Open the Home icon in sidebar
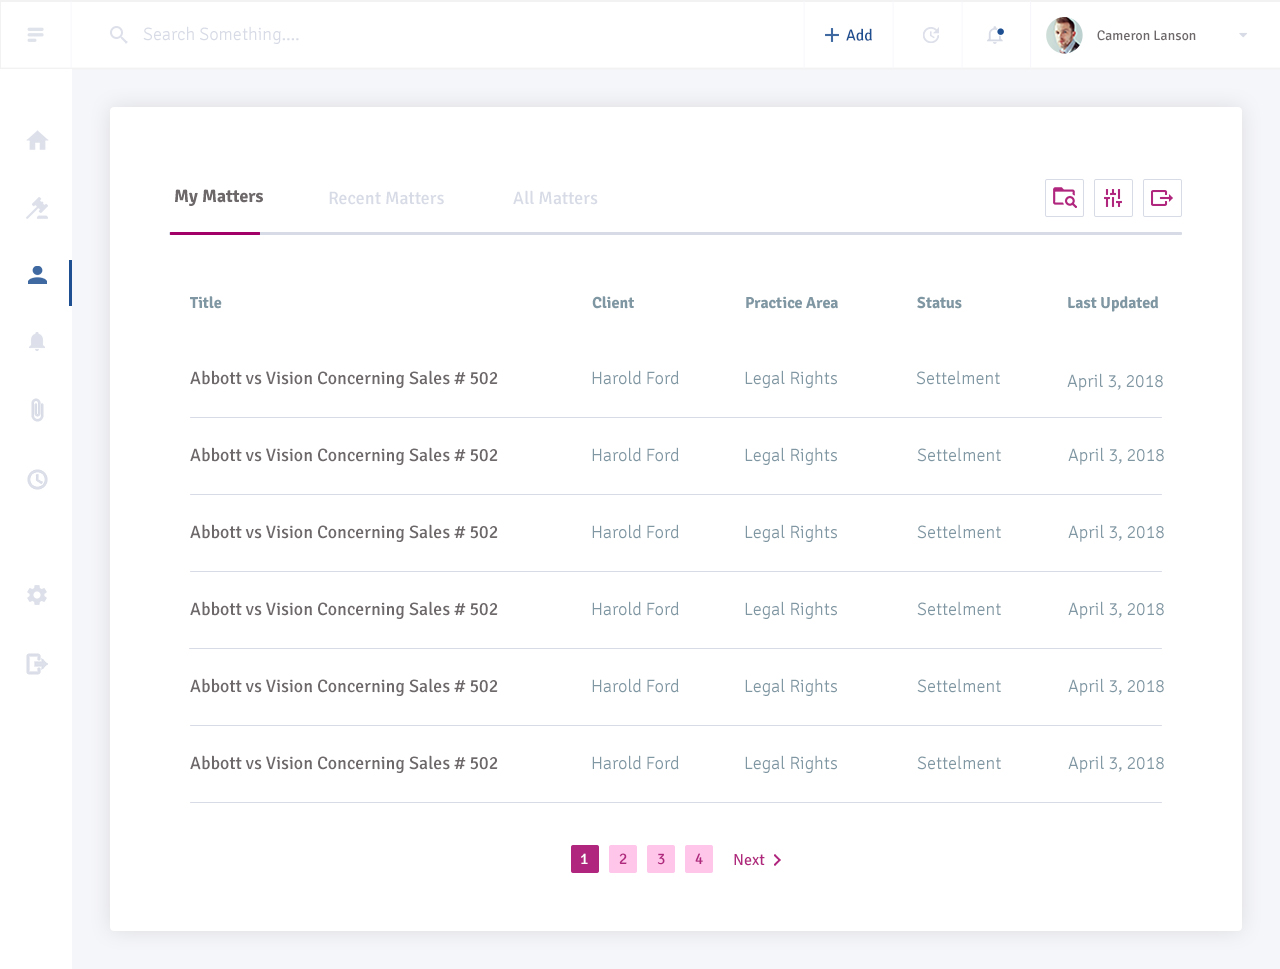The height and width of the screenshot is (969, 1280). tap(36, 140)
